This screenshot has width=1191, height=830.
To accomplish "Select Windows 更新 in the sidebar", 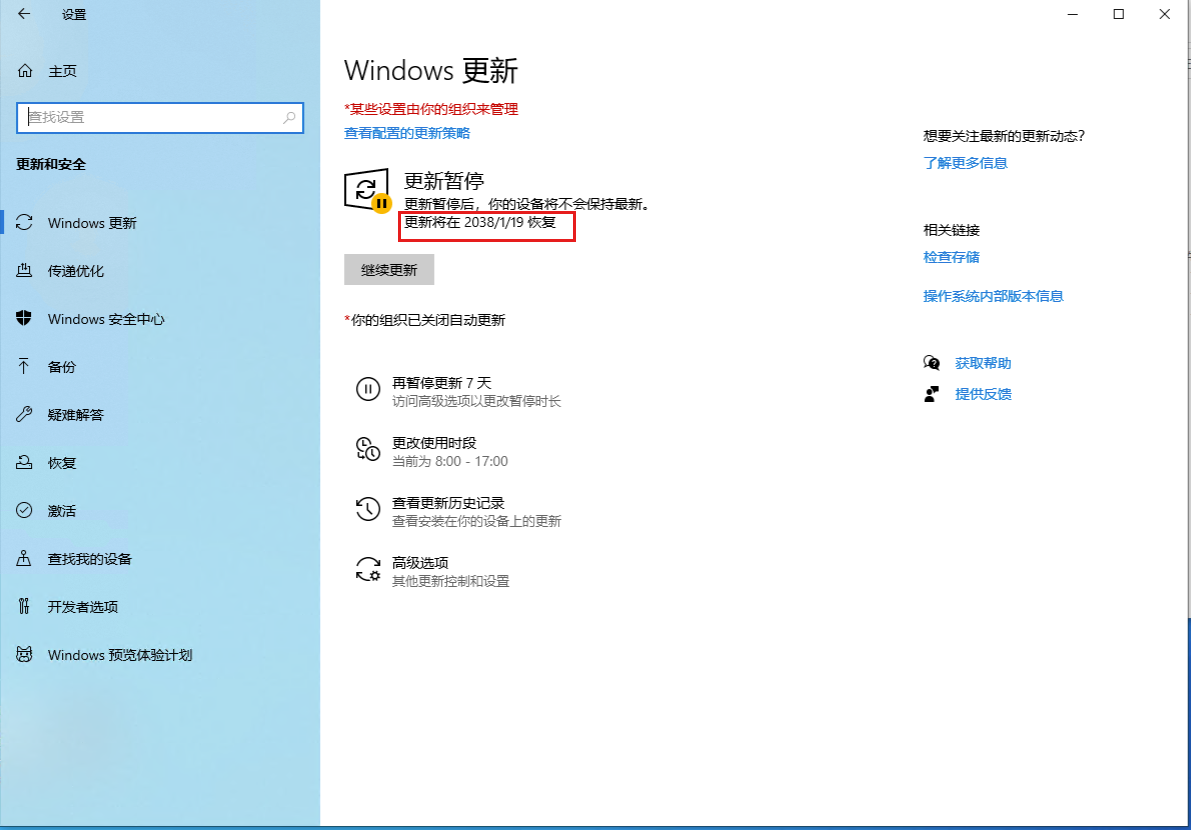I will click(160, 222).
